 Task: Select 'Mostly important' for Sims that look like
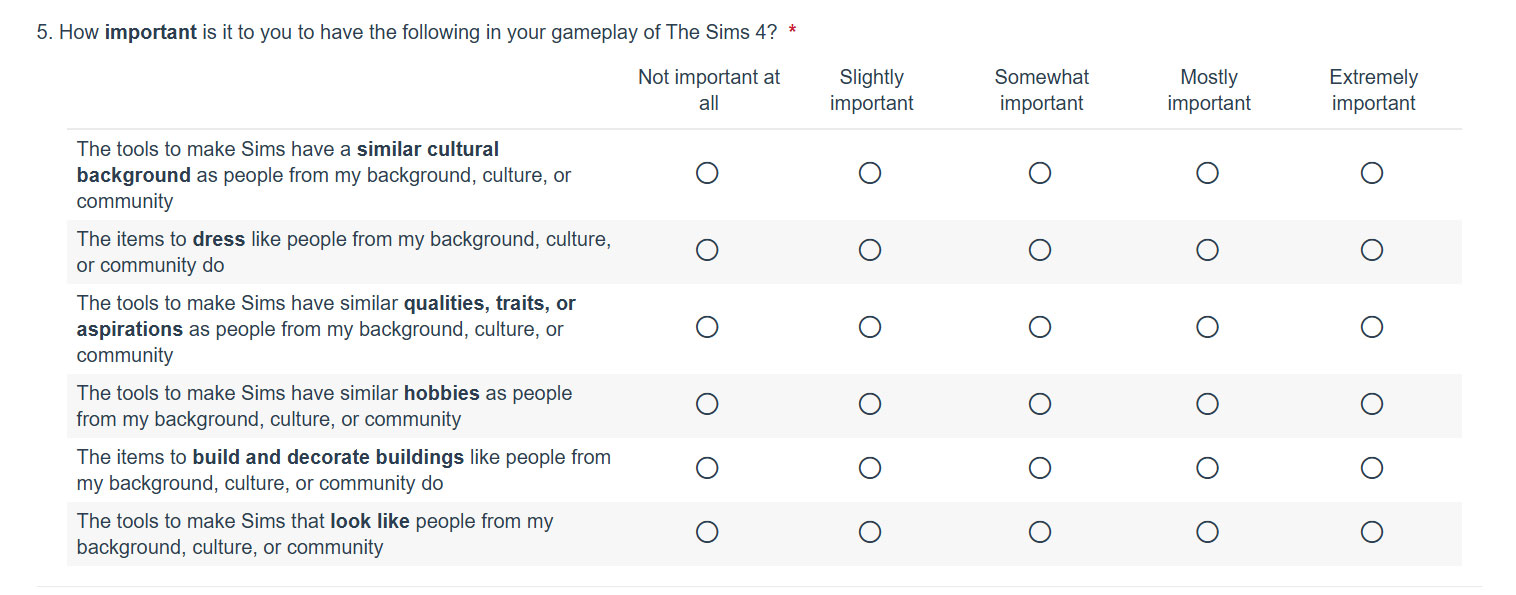point(1207,532)
